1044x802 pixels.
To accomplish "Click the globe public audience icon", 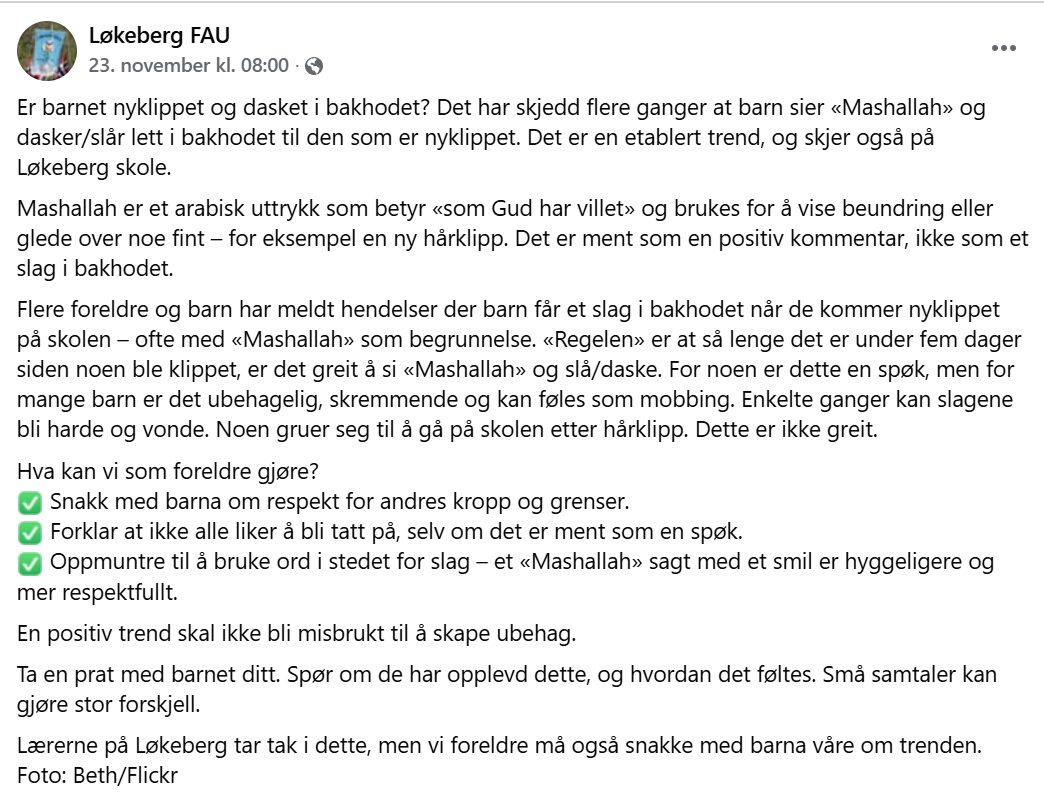I will point(314,66).
